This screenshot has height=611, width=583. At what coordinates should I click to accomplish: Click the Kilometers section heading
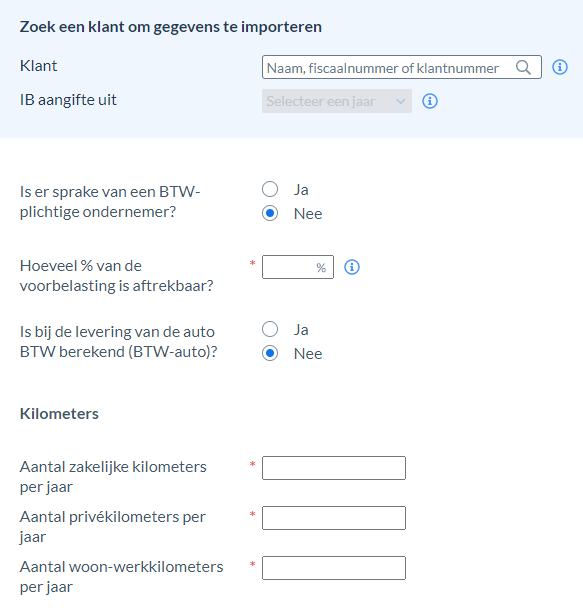click(x=59, y=414)
